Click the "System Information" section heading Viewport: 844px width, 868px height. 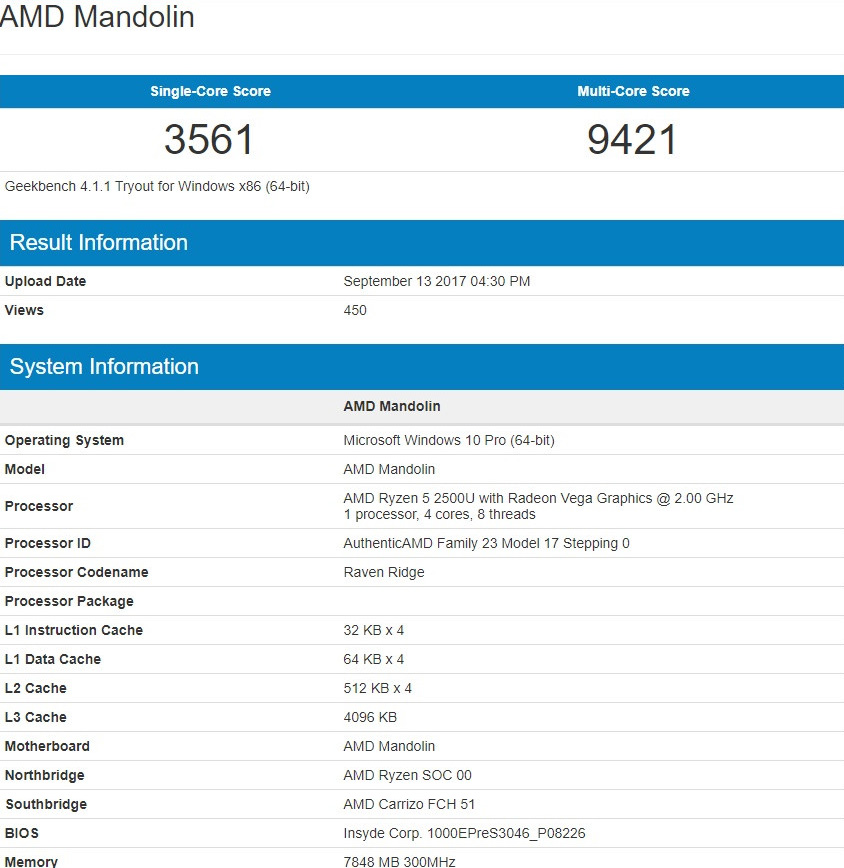[x=104, y=366]
